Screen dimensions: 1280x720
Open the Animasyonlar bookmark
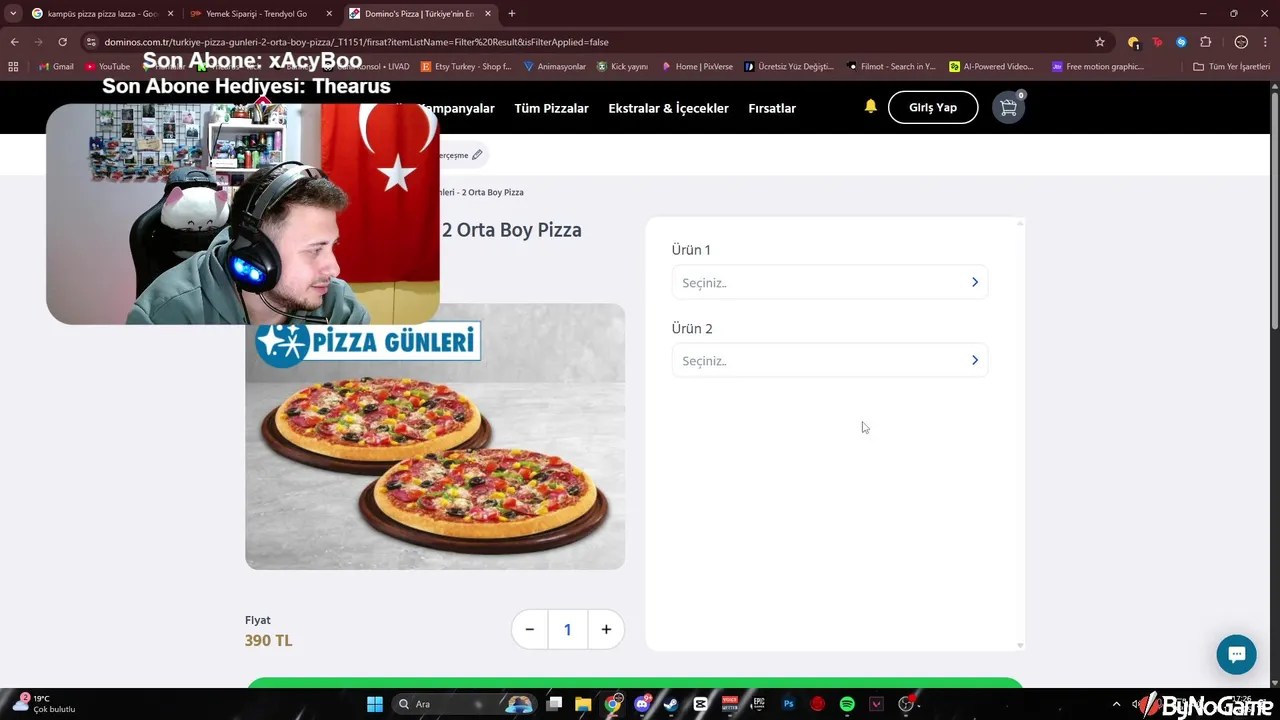tap(555, 67)
